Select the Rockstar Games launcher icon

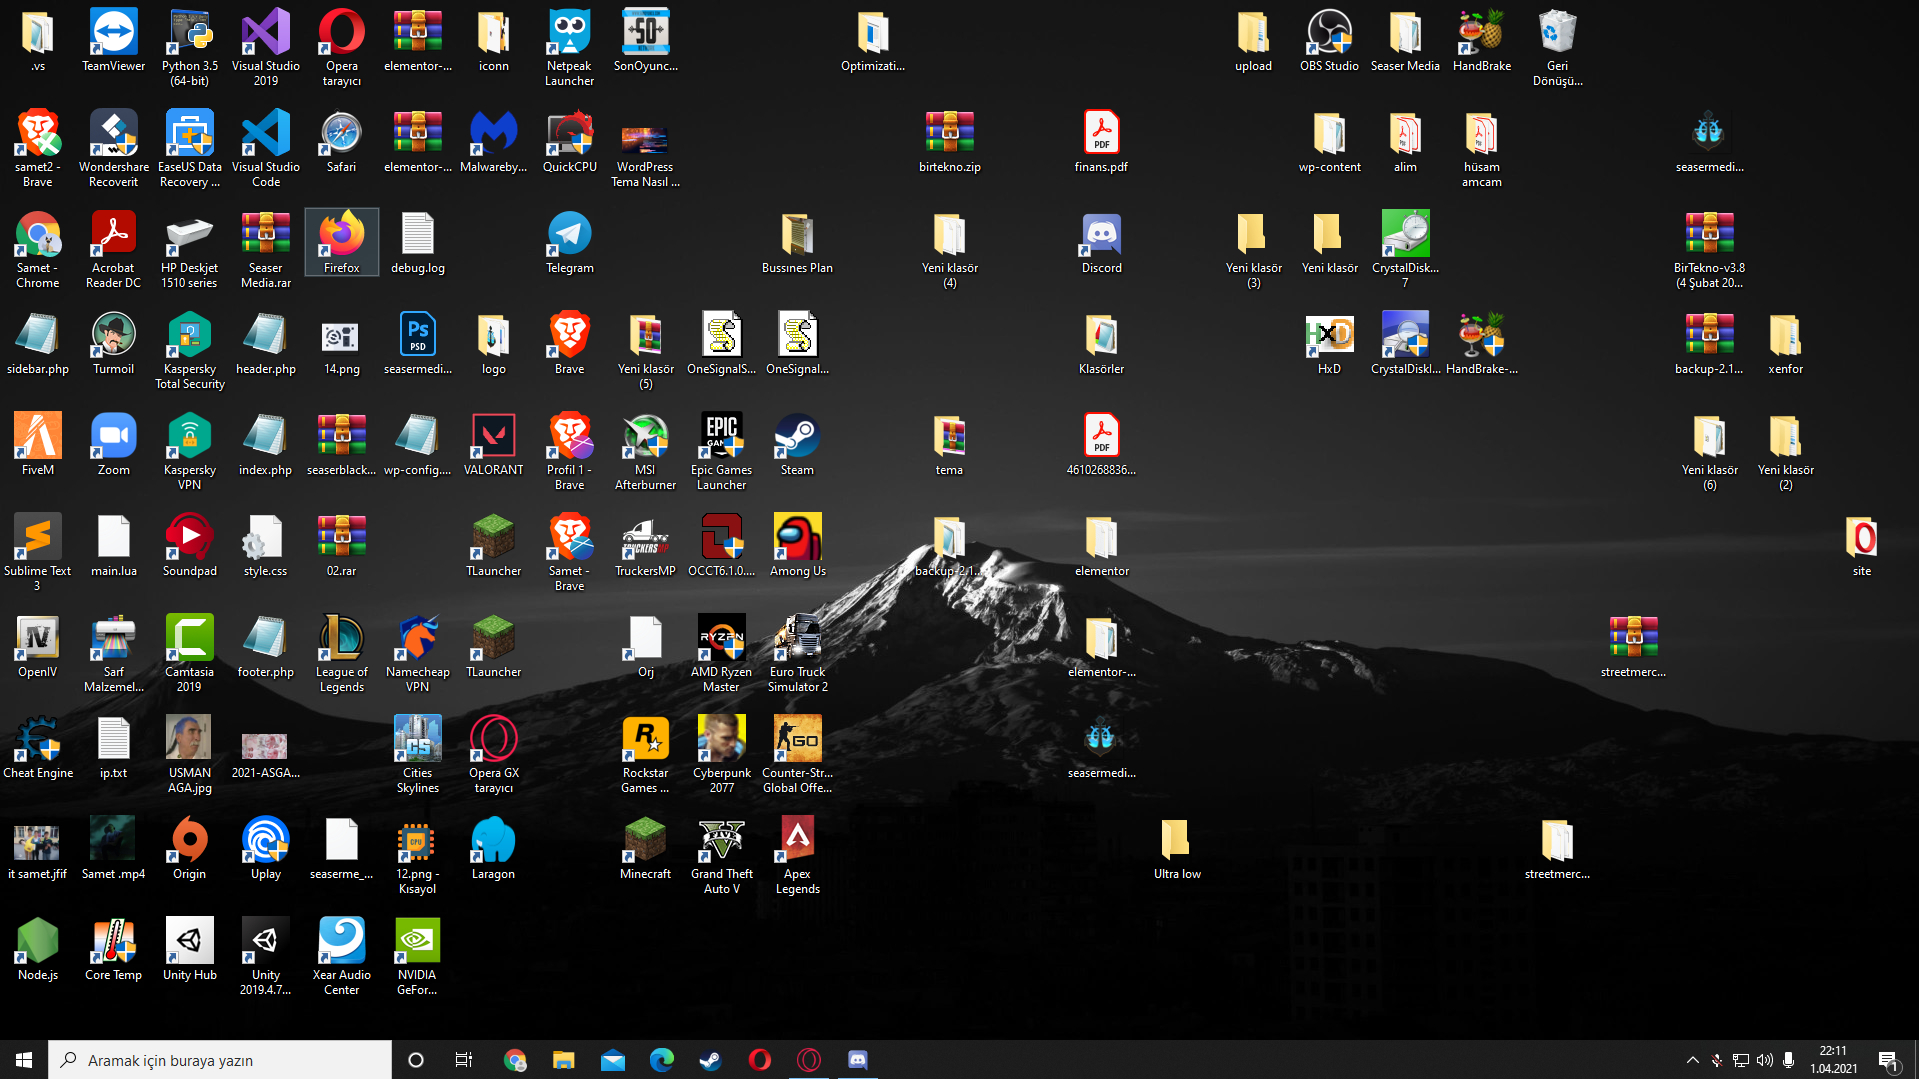point(645,755)
